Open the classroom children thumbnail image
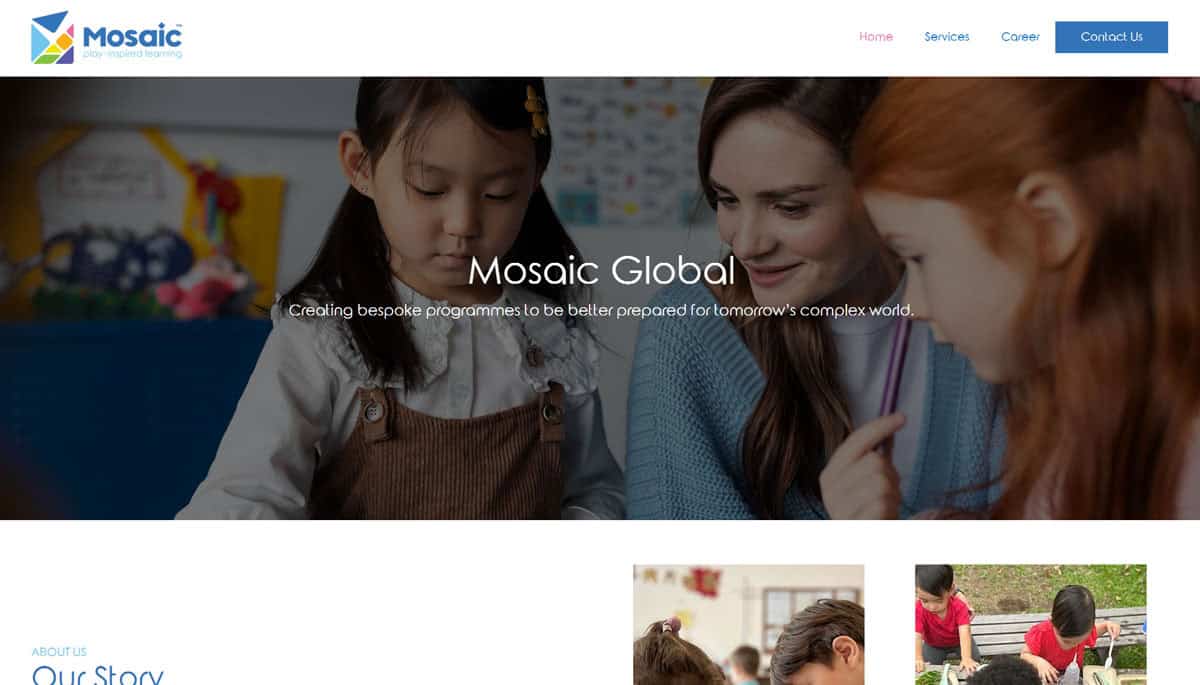 (748, 625)
